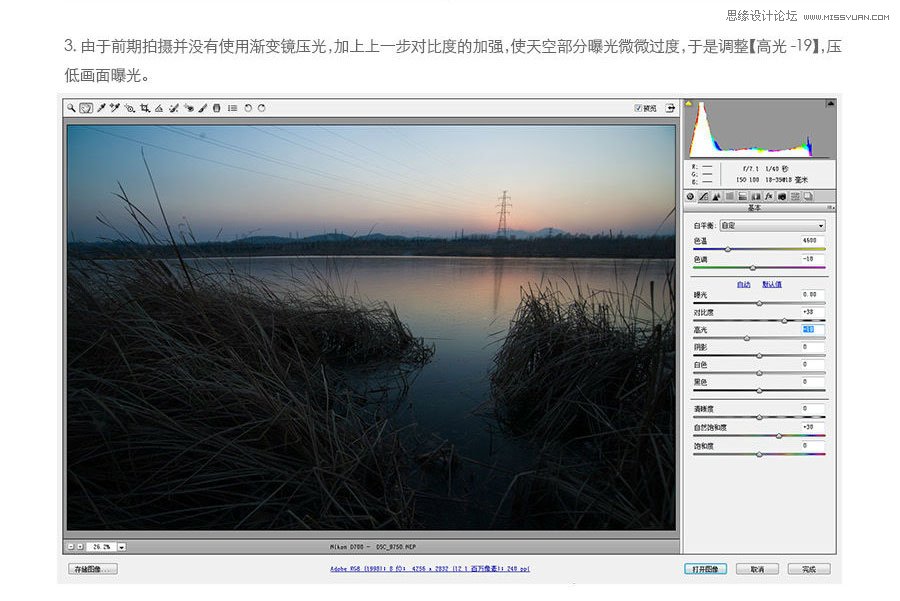Open the Basic panel flyout menu

click(831, 208)
